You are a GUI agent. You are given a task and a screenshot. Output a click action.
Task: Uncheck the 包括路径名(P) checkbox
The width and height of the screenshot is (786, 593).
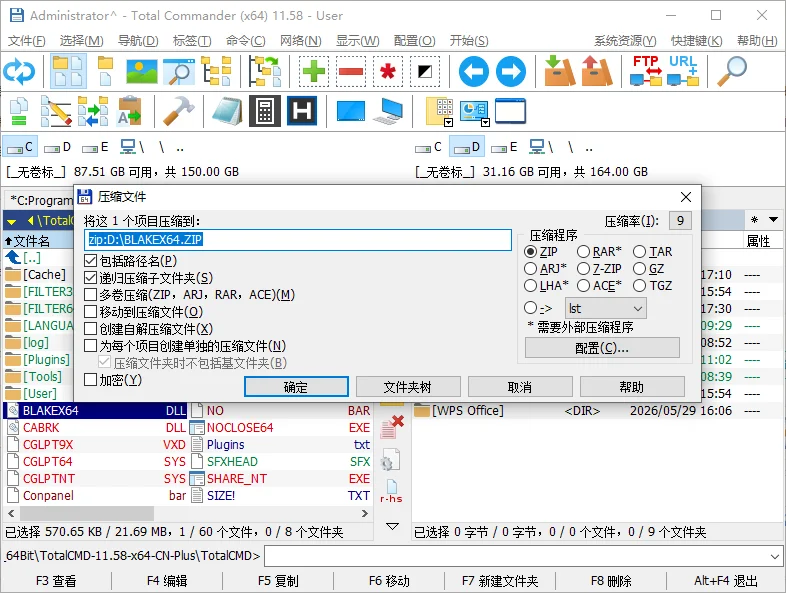(90, 261)
